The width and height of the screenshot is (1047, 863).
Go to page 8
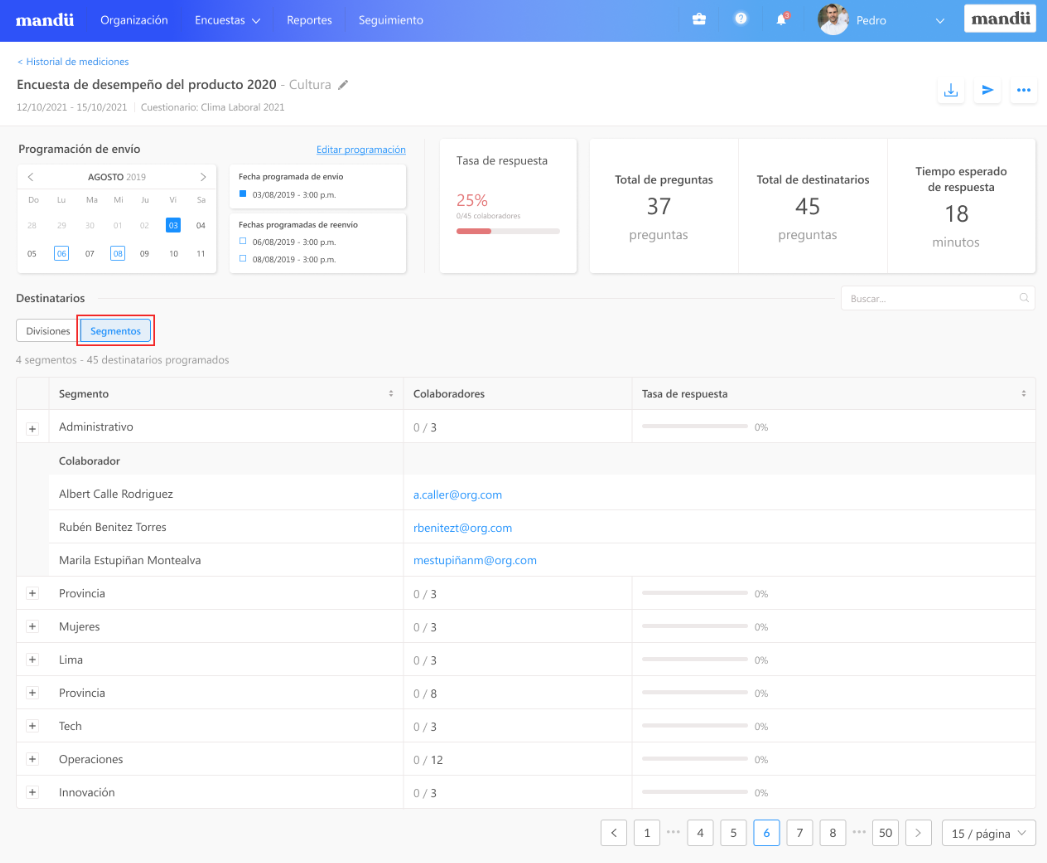[833, 833]
